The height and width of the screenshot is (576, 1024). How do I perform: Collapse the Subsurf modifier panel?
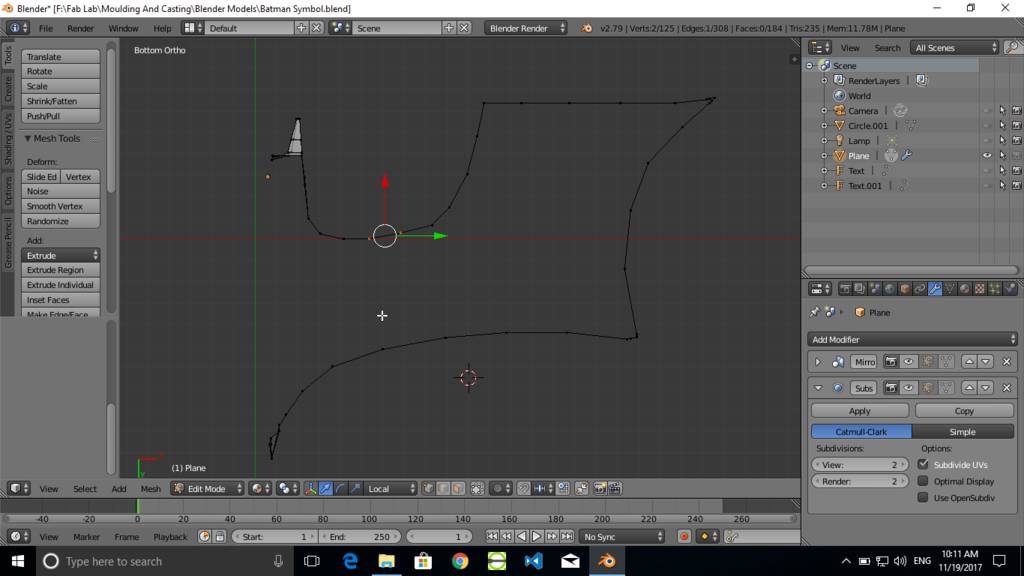point(818,388)
